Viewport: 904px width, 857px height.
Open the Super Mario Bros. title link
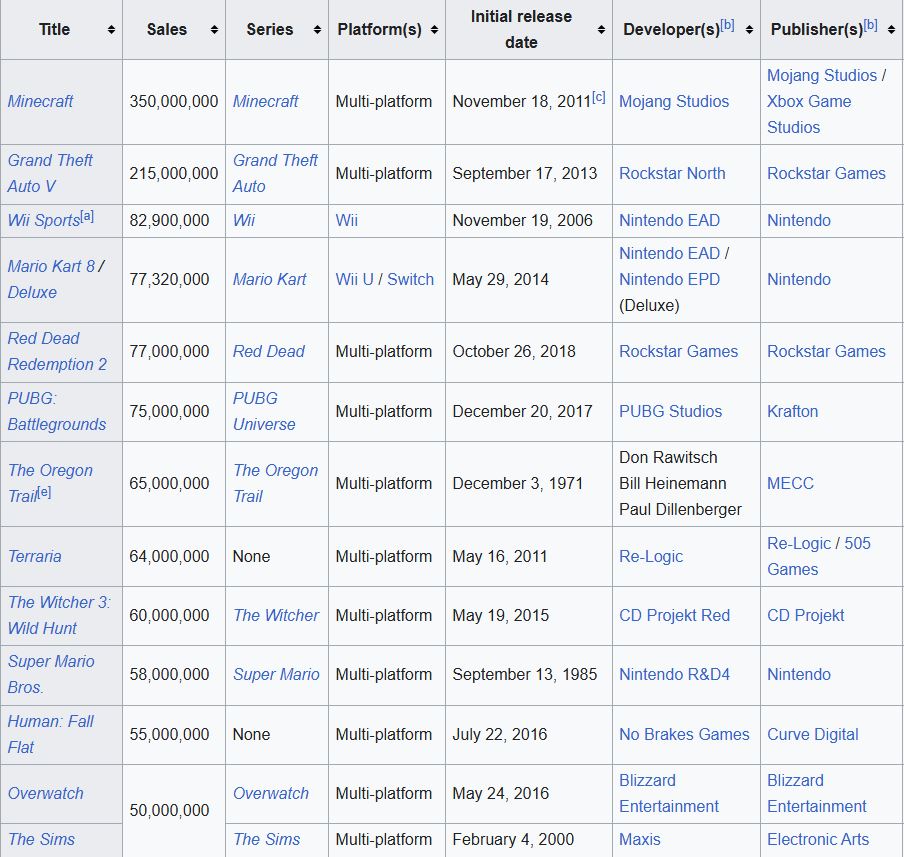pyautogui.click(x=51, y=674)
